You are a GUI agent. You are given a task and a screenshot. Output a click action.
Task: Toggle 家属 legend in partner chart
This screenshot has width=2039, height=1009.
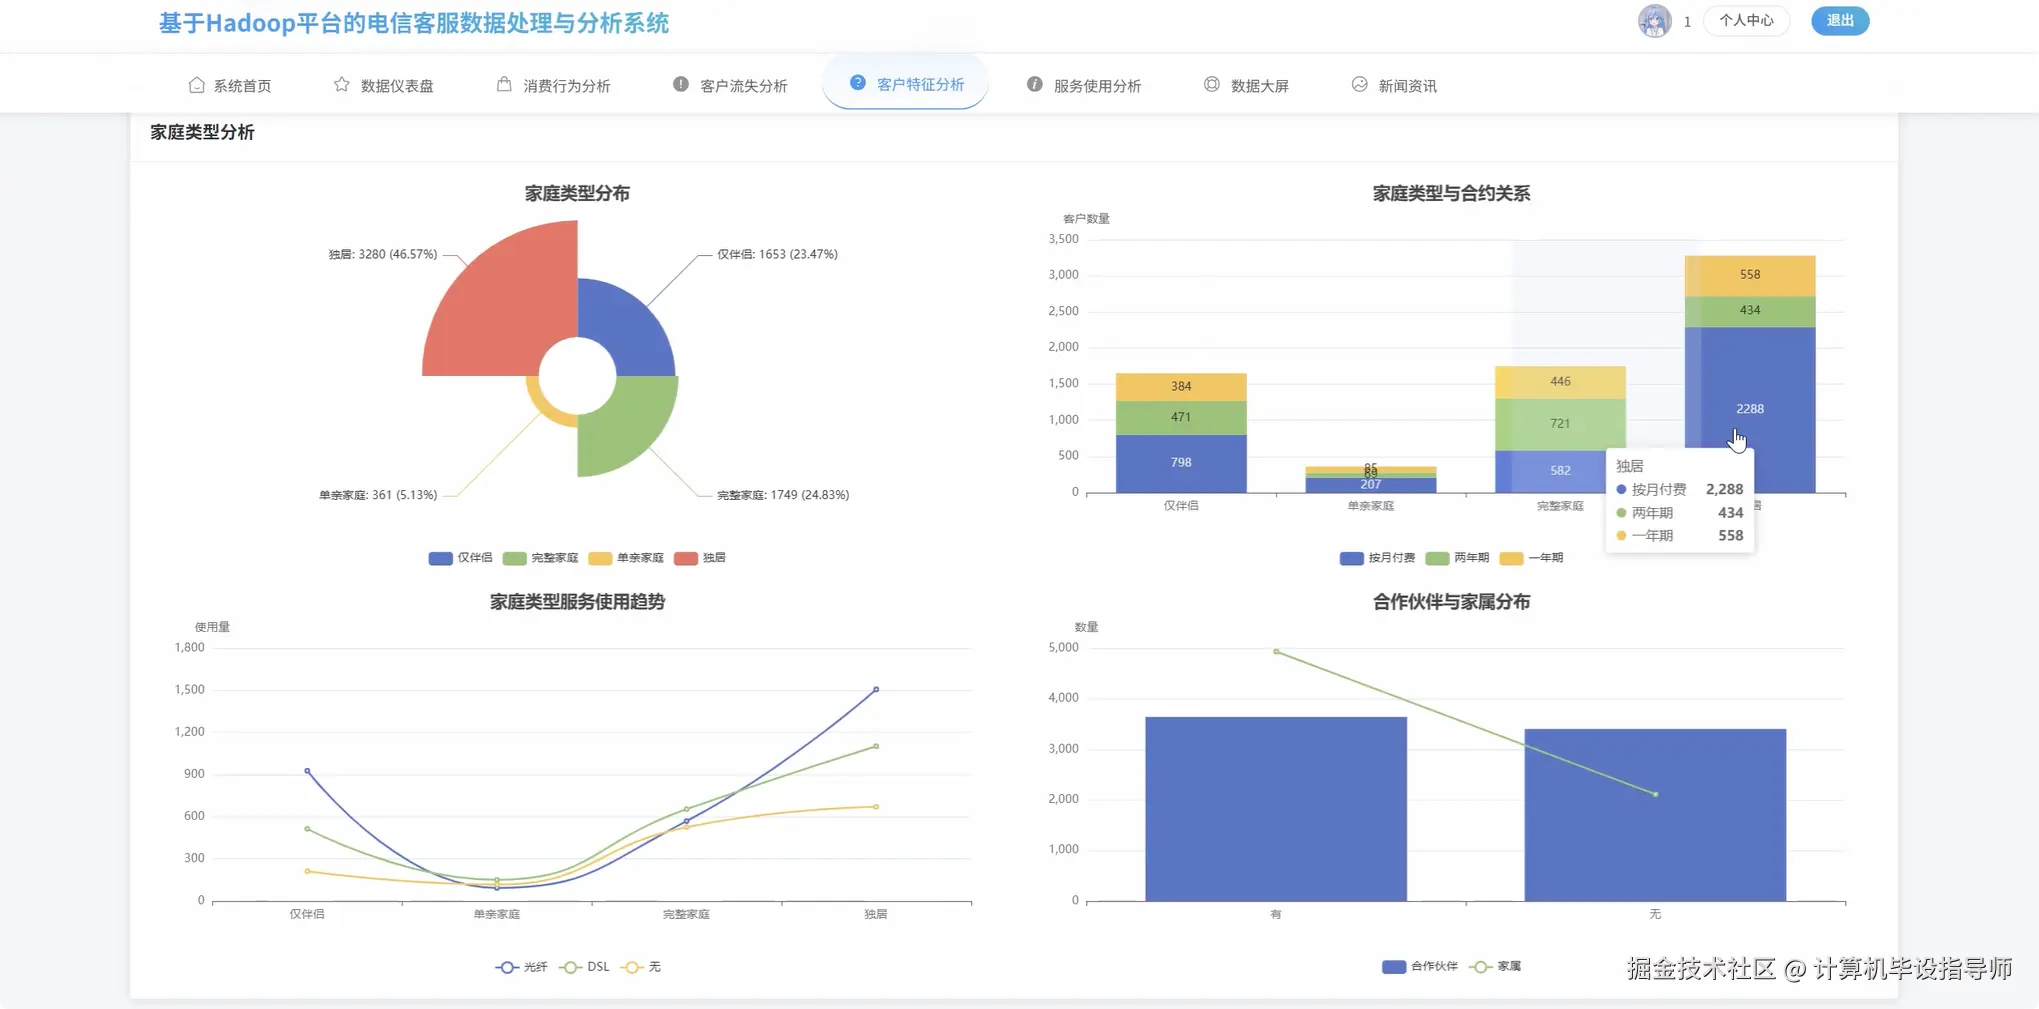(x=1494, y=967)
